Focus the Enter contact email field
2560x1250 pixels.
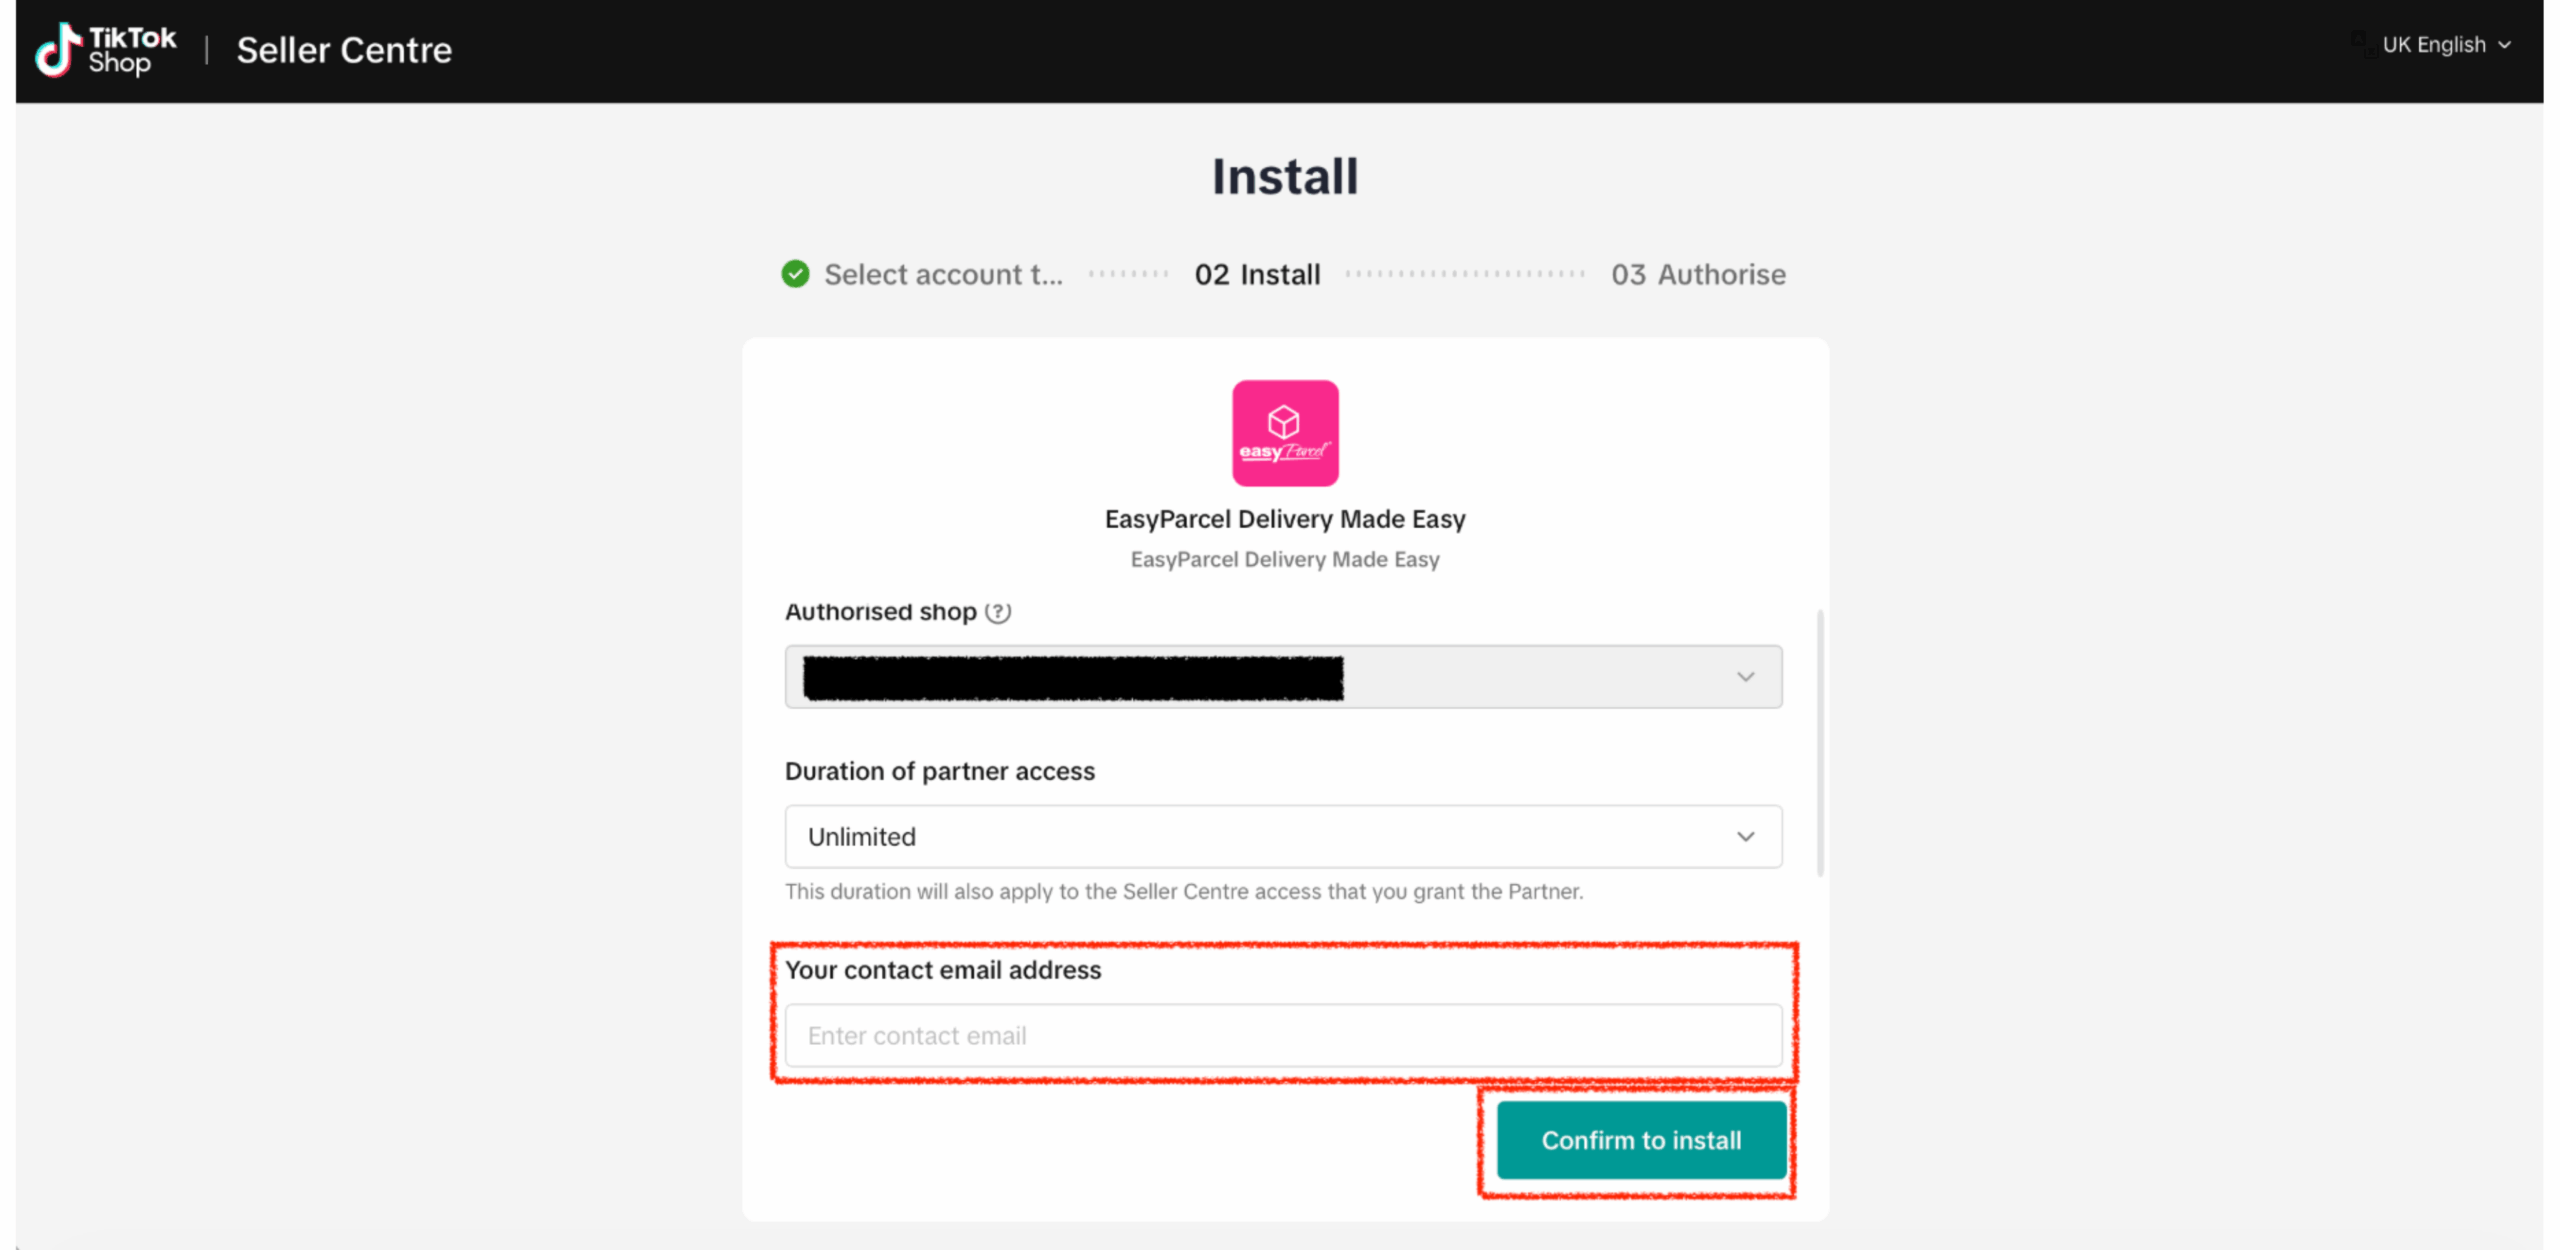tap(1282, 1036)
